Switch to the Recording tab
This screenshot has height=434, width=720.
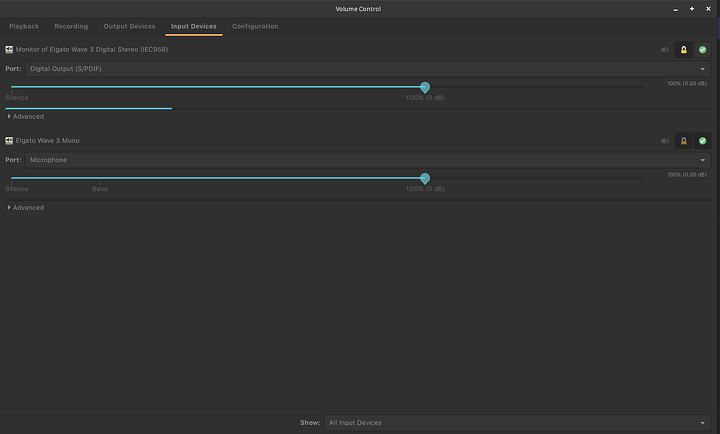pos(71,27)
